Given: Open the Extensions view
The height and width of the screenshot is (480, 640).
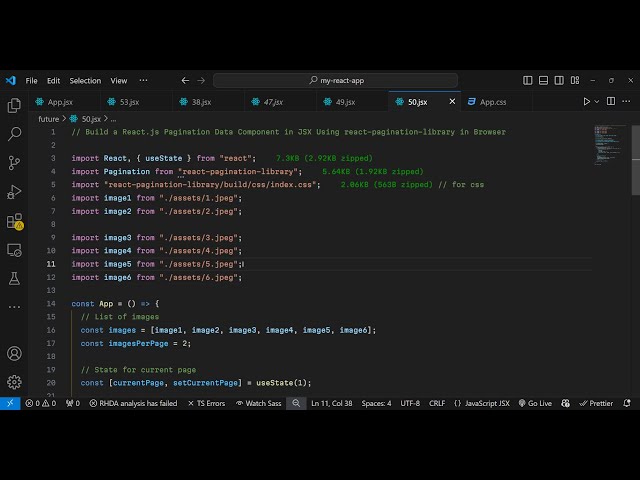Looking at the screenshot, I should coord(14,221).
